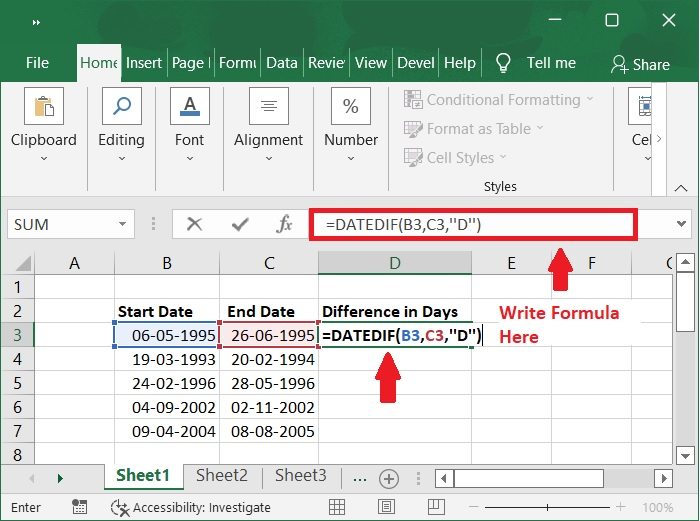Viewport: 700px width, 521px height.
Task: Open the Name Box dropdown
Action: (x=123, y=225)
